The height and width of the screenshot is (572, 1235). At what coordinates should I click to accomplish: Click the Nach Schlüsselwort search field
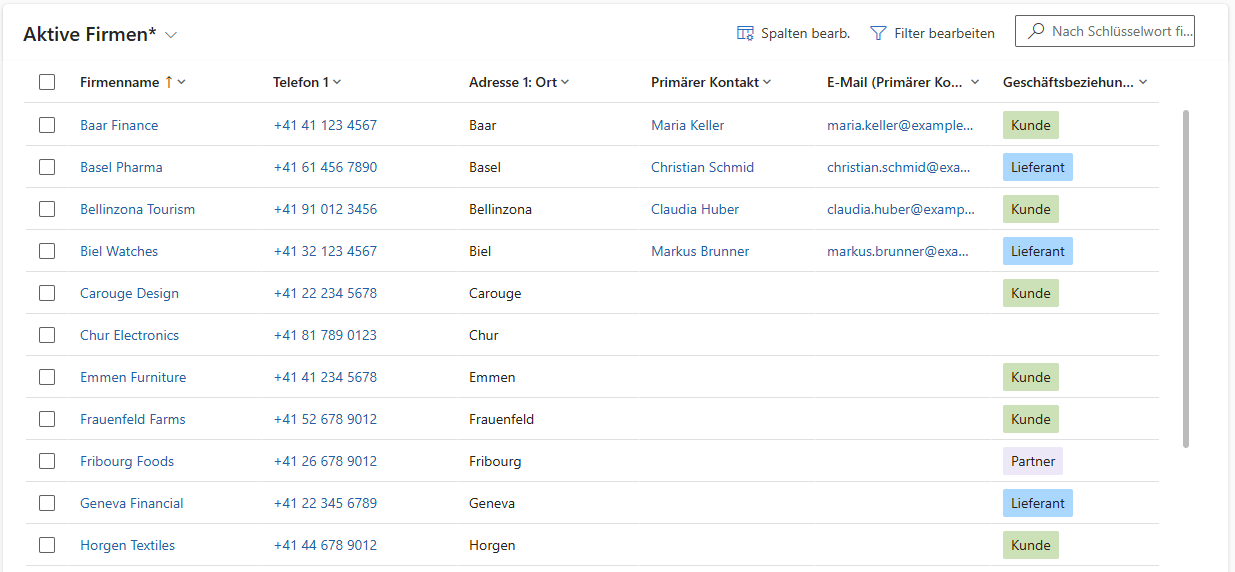pos(1105,32)
